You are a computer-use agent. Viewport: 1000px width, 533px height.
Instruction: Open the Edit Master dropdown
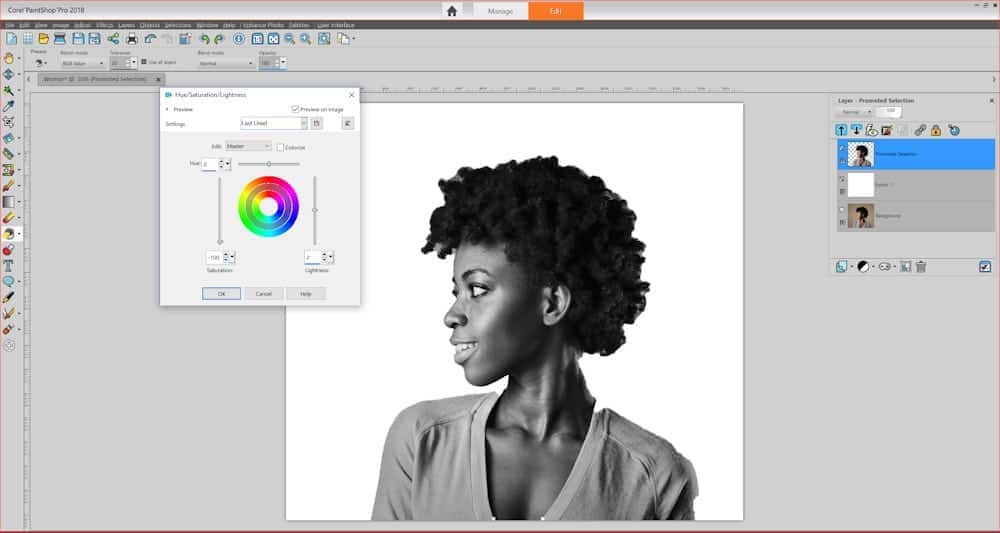tap(248, 146)
